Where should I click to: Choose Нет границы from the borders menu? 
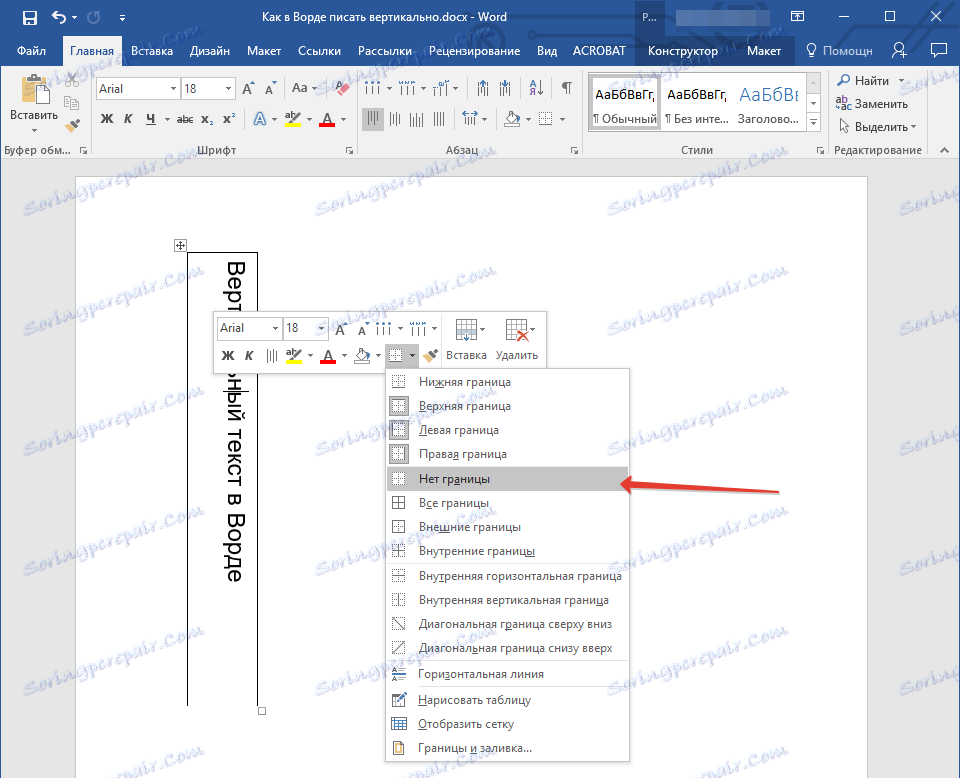454,479
